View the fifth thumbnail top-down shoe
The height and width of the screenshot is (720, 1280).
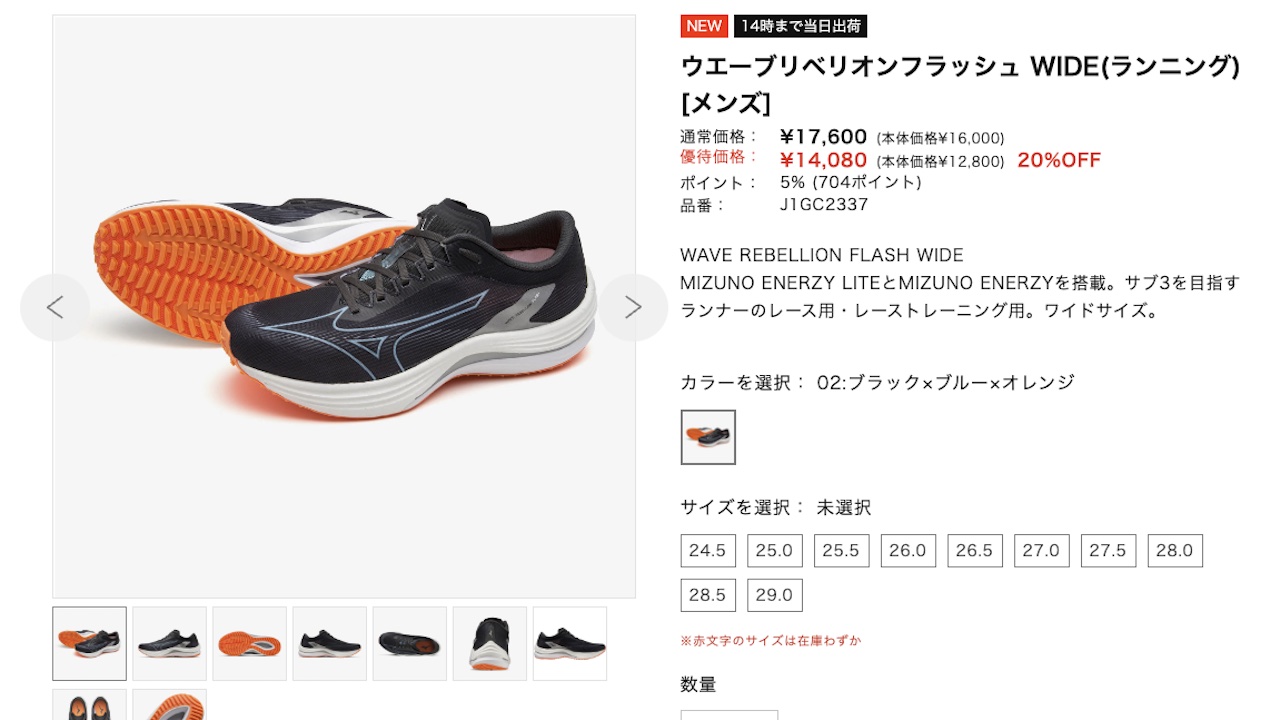coord(410,643)
